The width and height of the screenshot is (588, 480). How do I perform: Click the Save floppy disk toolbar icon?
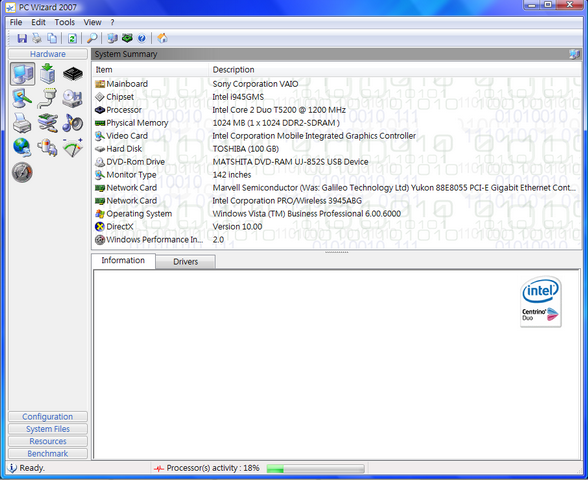click(x=22, y=38)
